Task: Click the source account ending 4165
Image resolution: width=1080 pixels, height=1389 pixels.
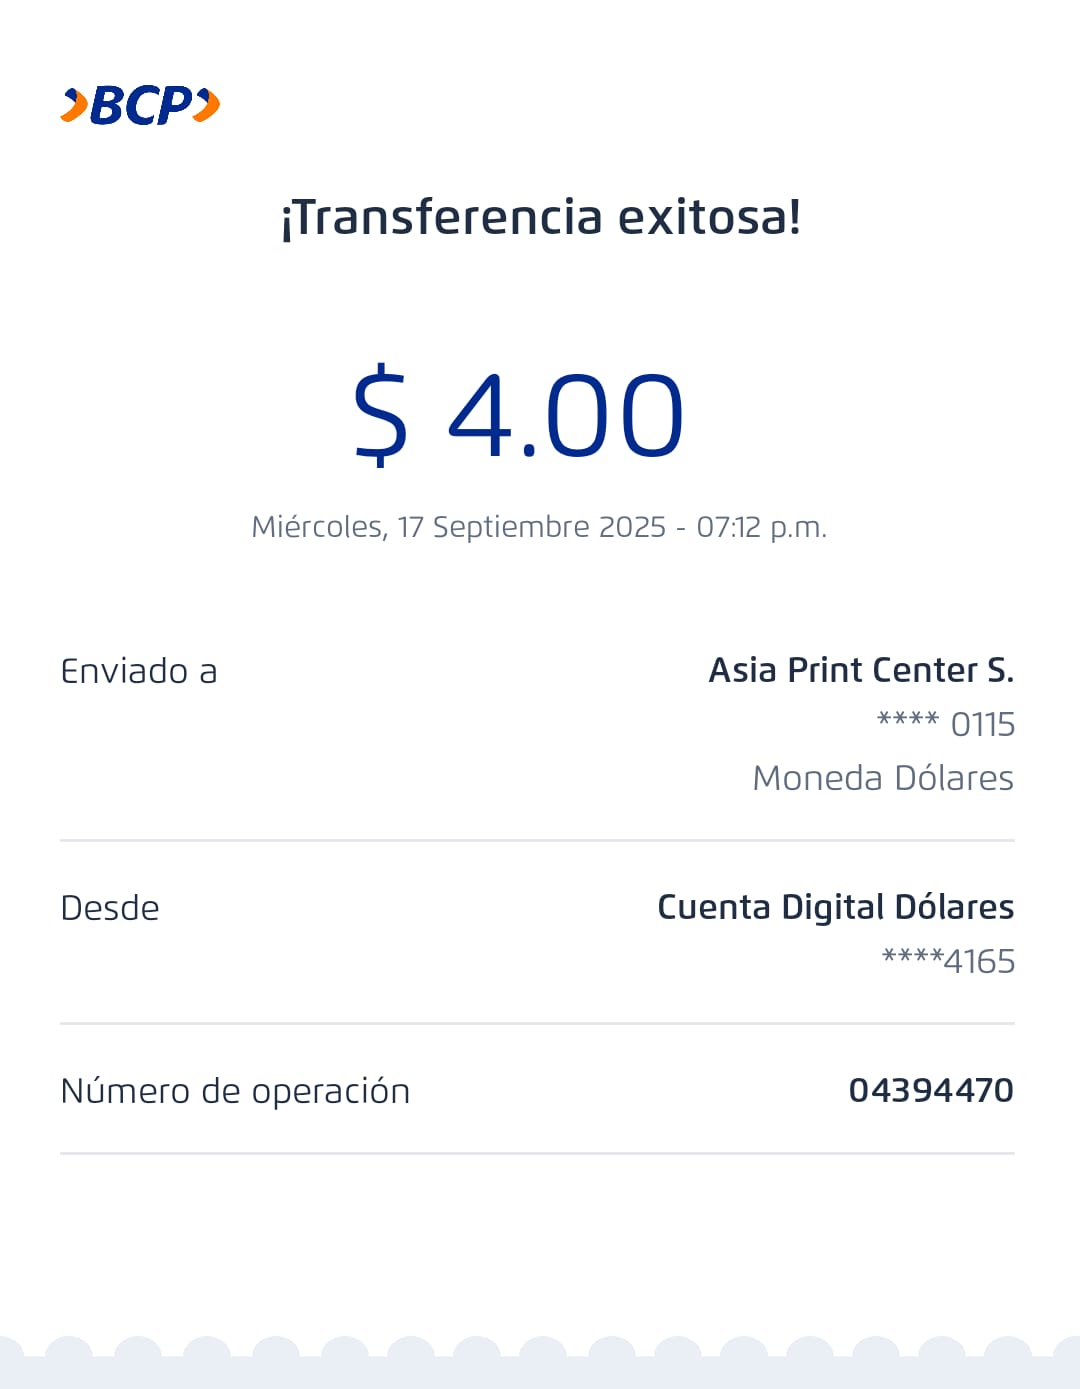Action: click(x=948, y=961)
